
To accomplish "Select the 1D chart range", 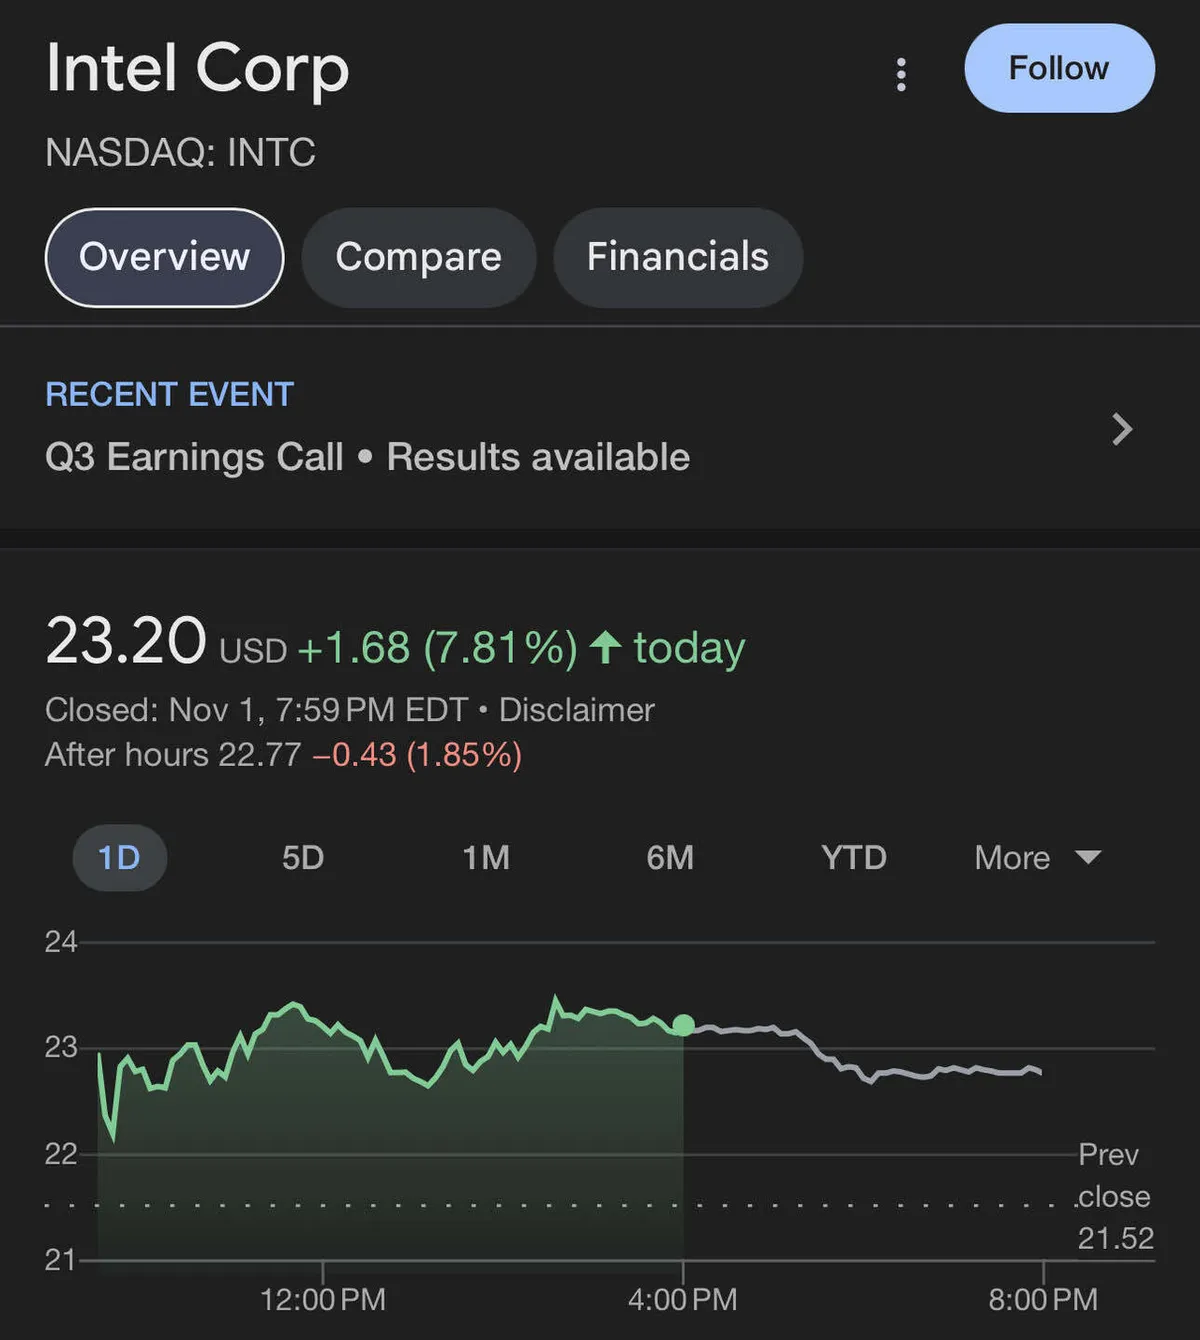I will [x=119, y=857].
